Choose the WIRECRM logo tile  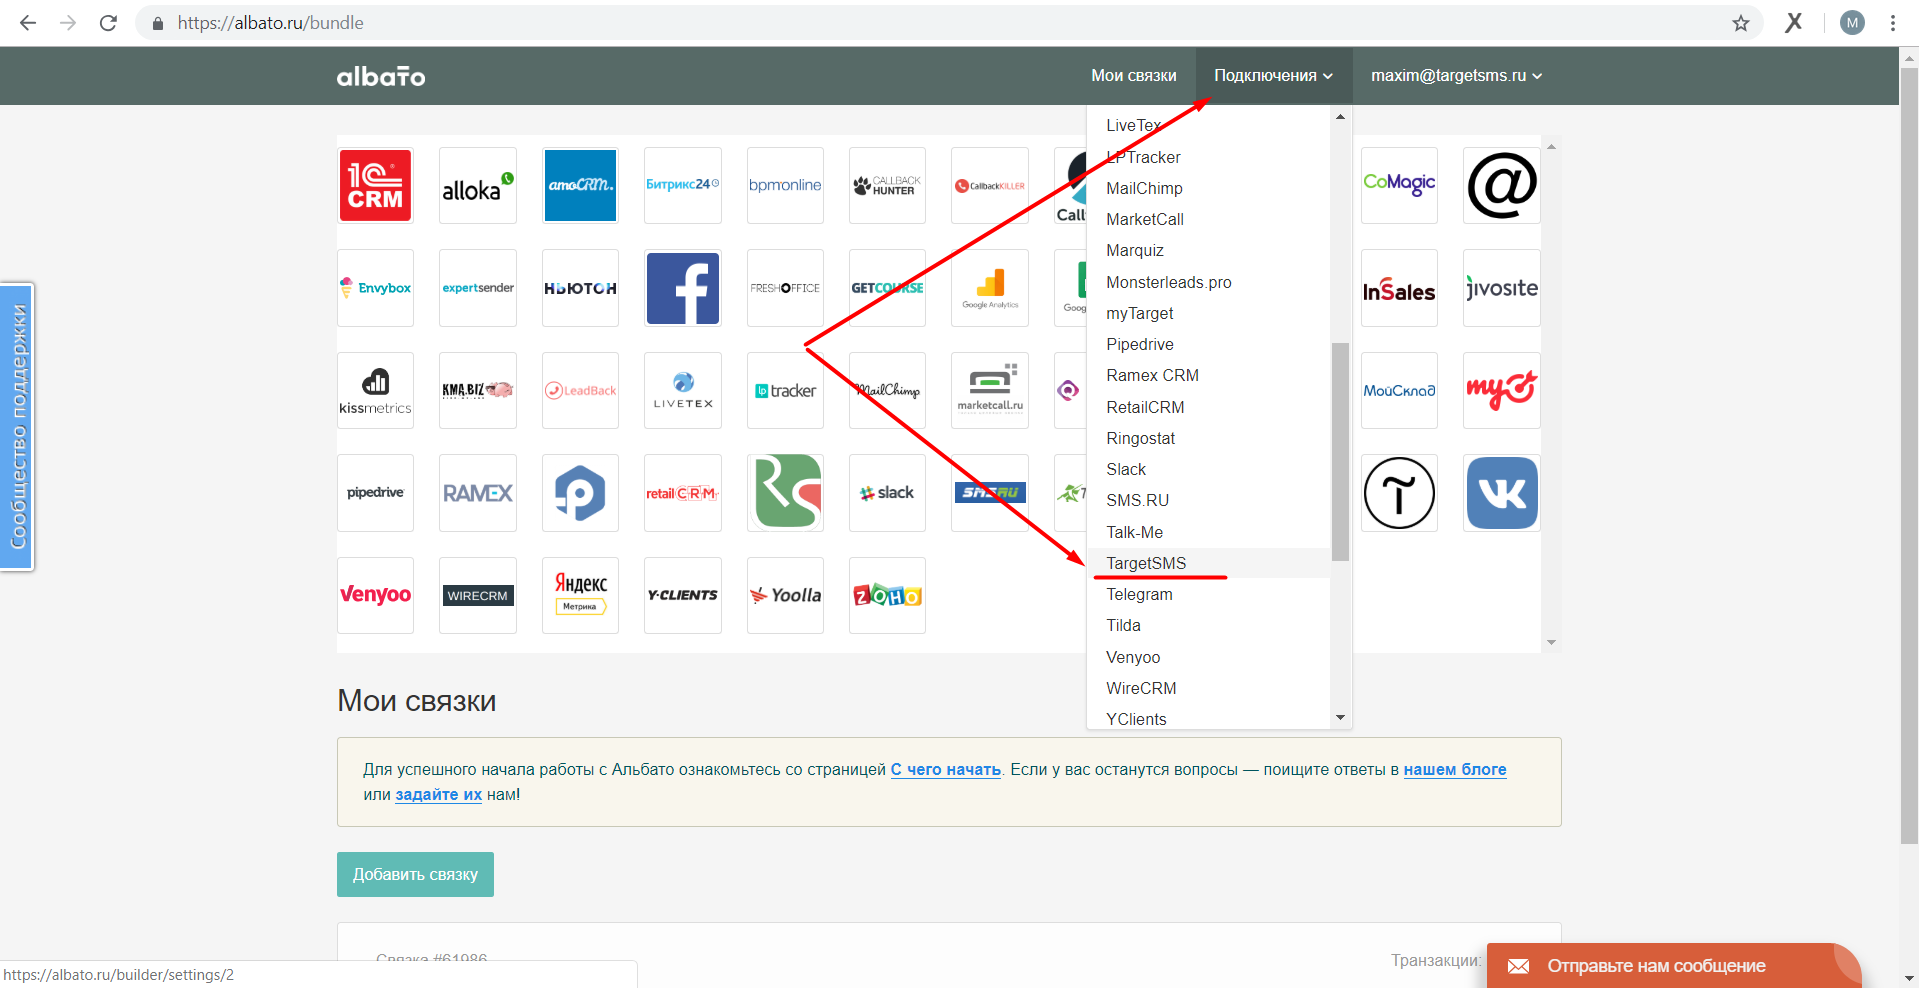pos(478,595)
